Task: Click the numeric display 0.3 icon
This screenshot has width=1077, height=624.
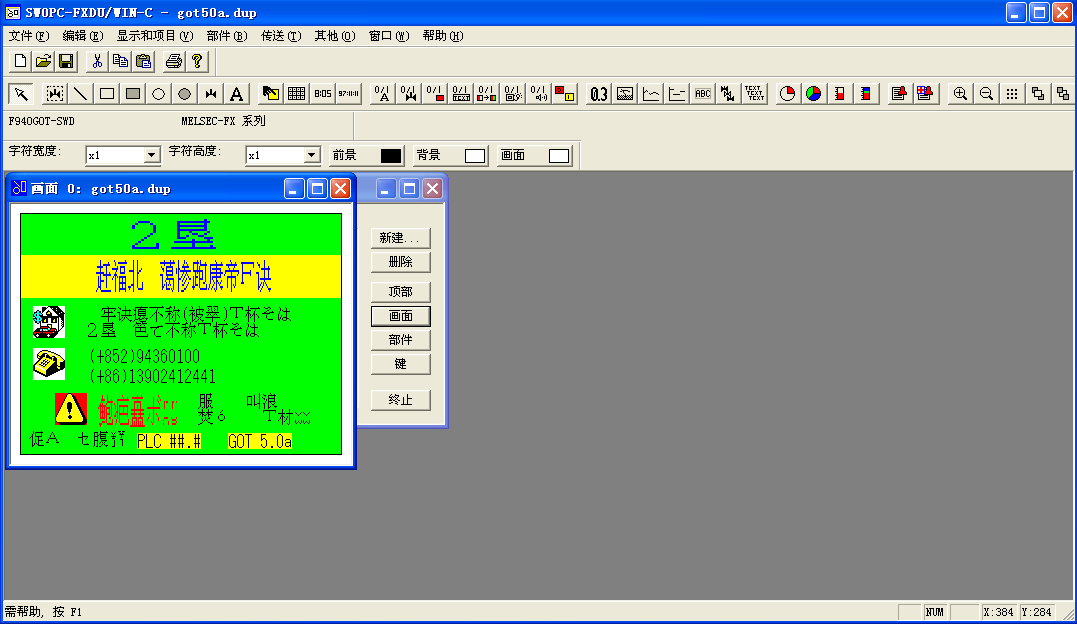Action: [x=599, y=94]
